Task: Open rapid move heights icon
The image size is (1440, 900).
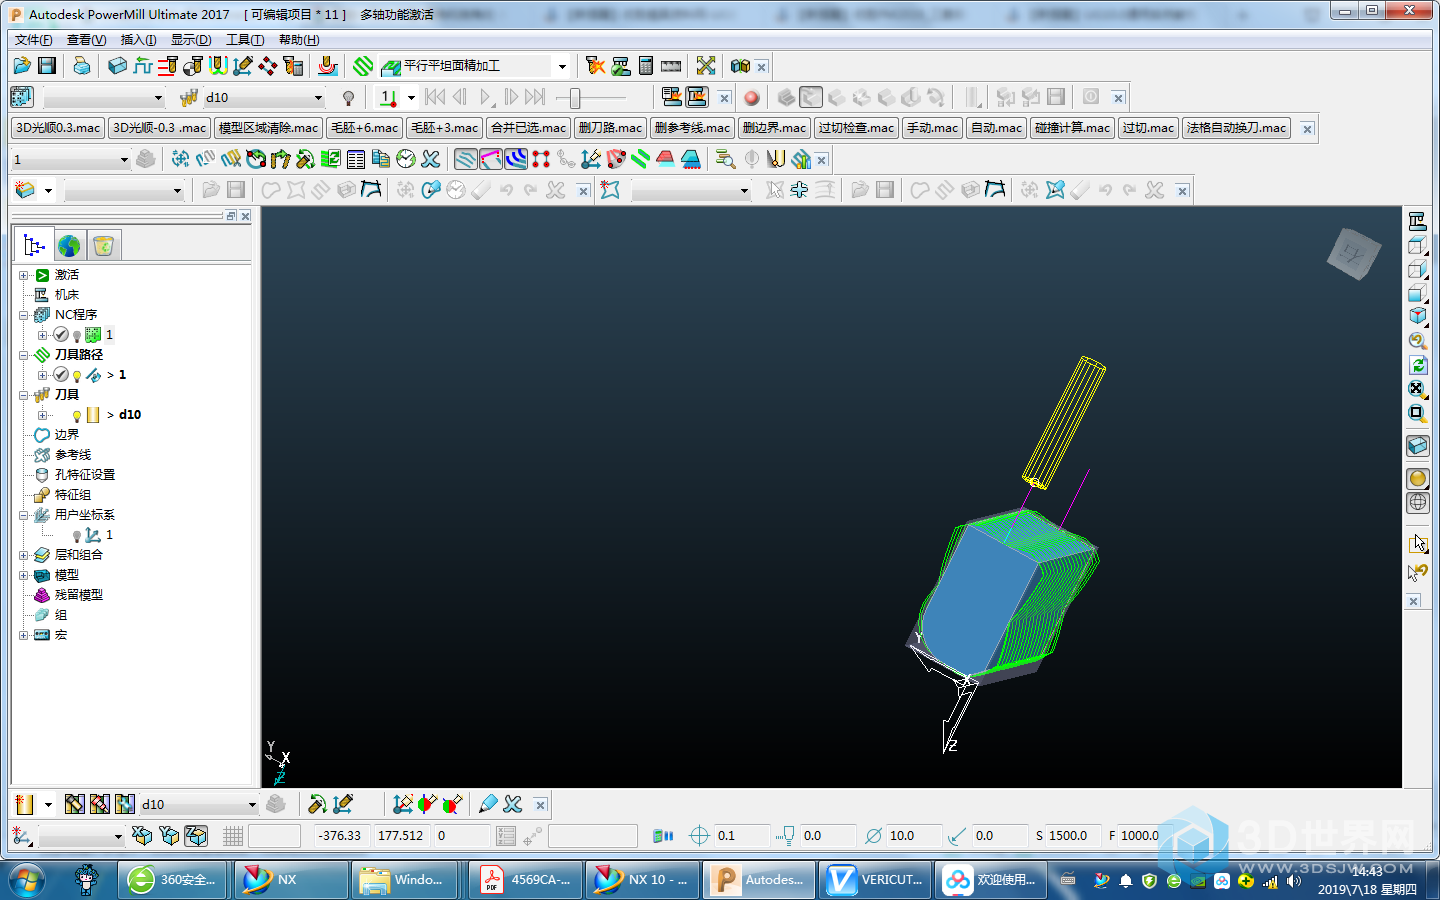Action: 168,66
